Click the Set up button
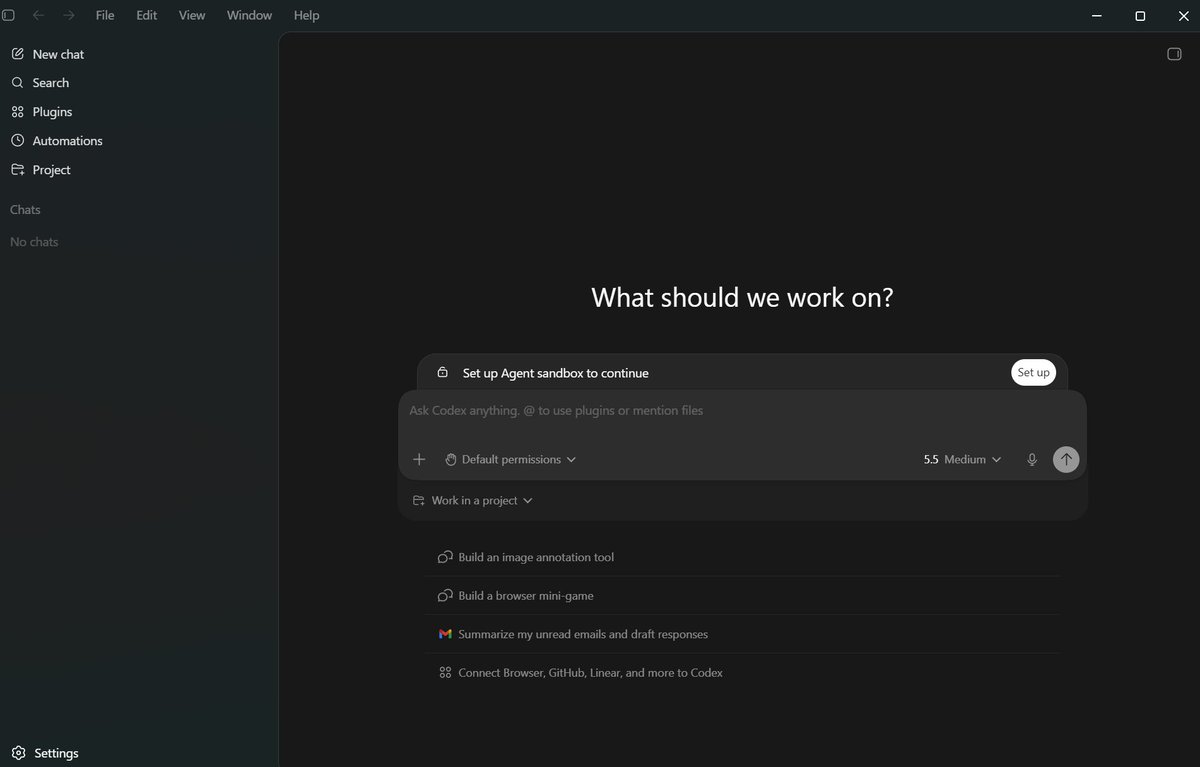 point(1033,373)
